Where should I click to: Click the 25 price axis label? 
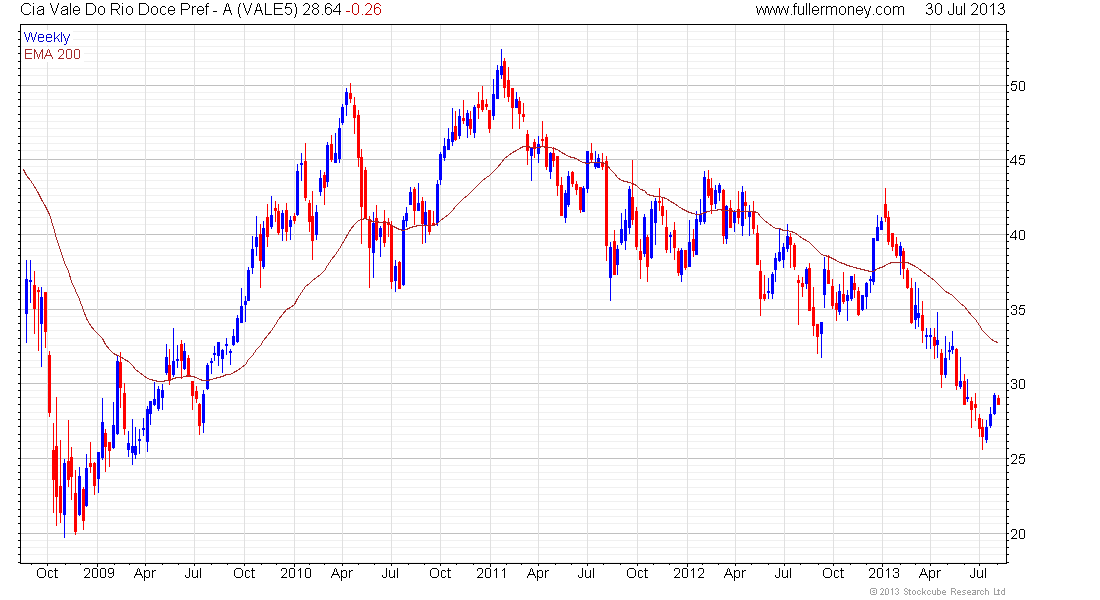coord(1017,459)
